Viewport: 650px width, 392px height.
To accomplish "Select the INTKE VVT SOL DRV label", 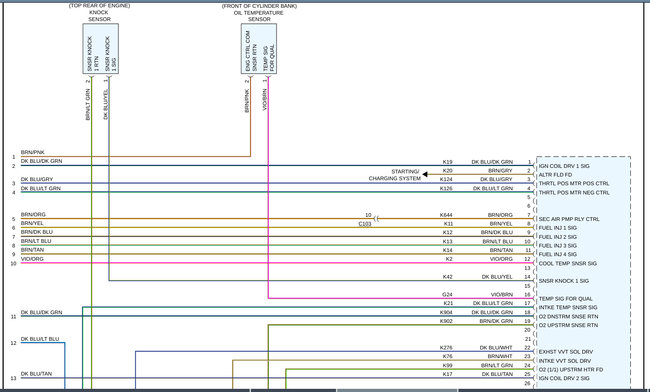I will 565,361.
